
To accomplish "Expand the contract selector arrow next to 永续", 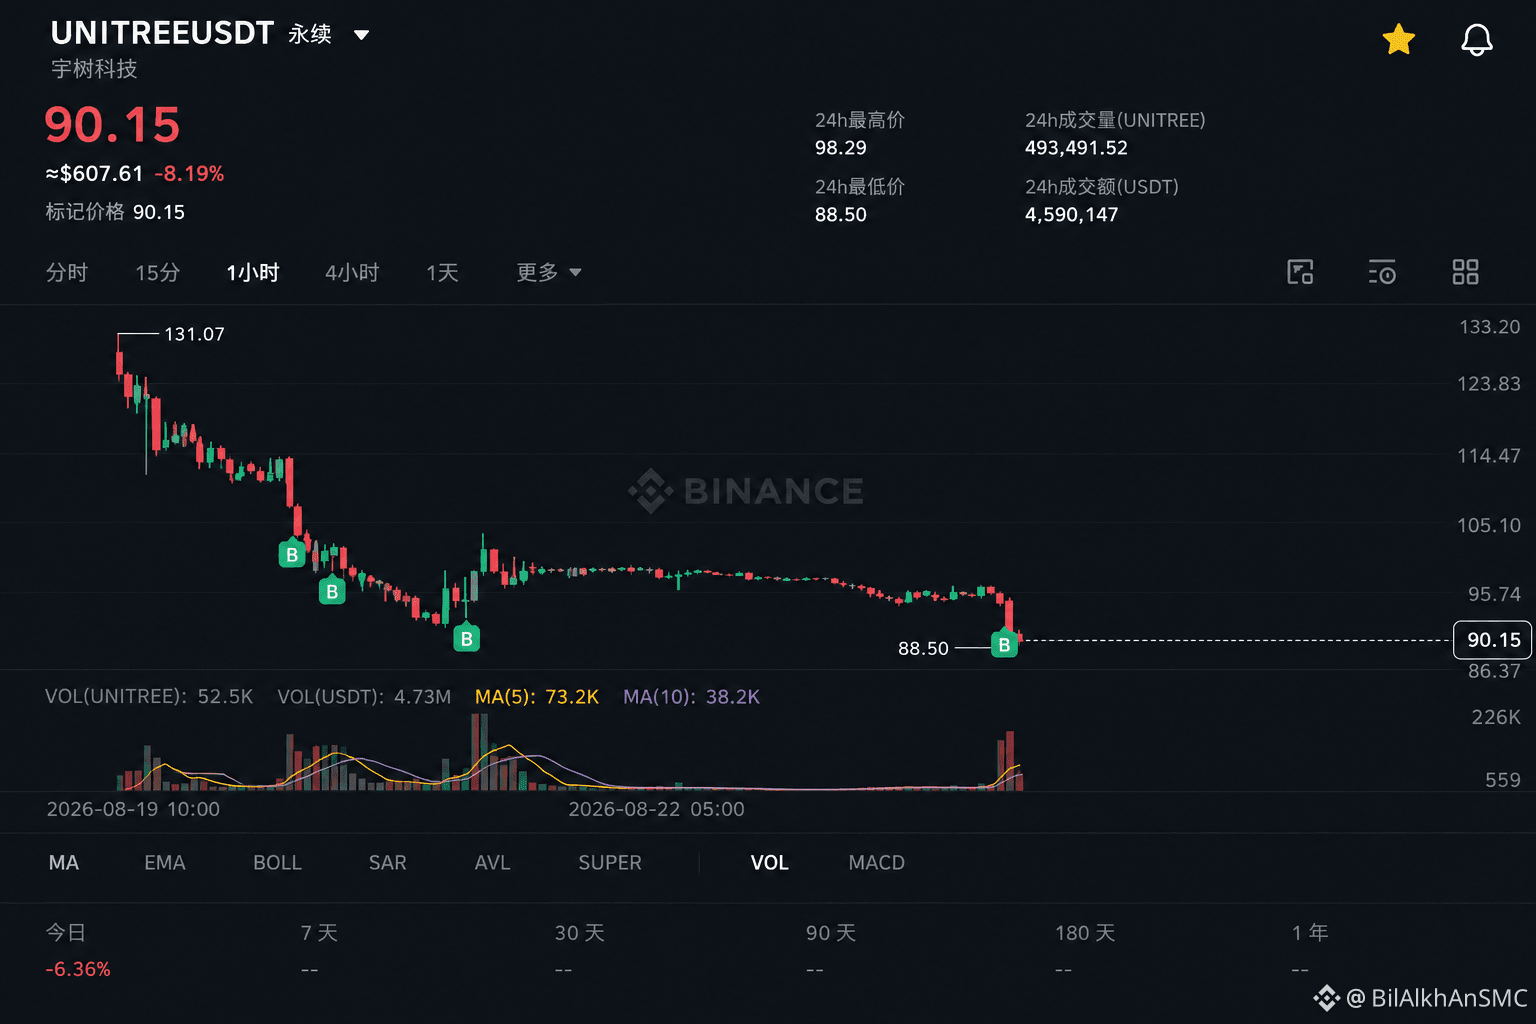I will pyautogui.click(x=362, y=35).
